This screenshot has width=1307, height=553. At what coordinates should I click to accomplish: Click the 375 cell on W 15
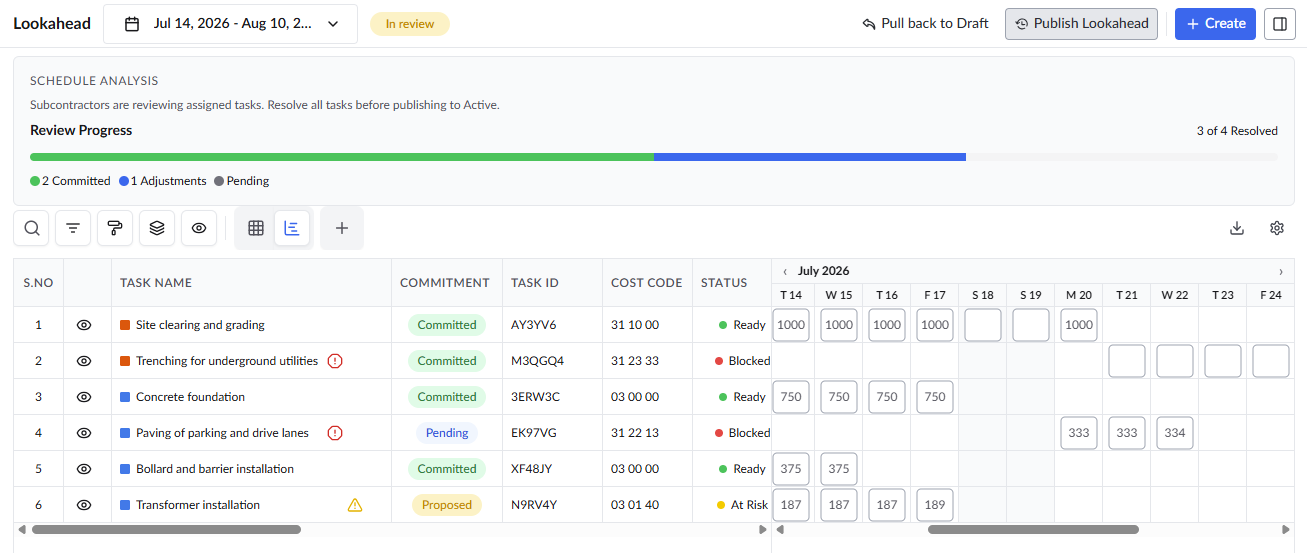coord(839,469)
